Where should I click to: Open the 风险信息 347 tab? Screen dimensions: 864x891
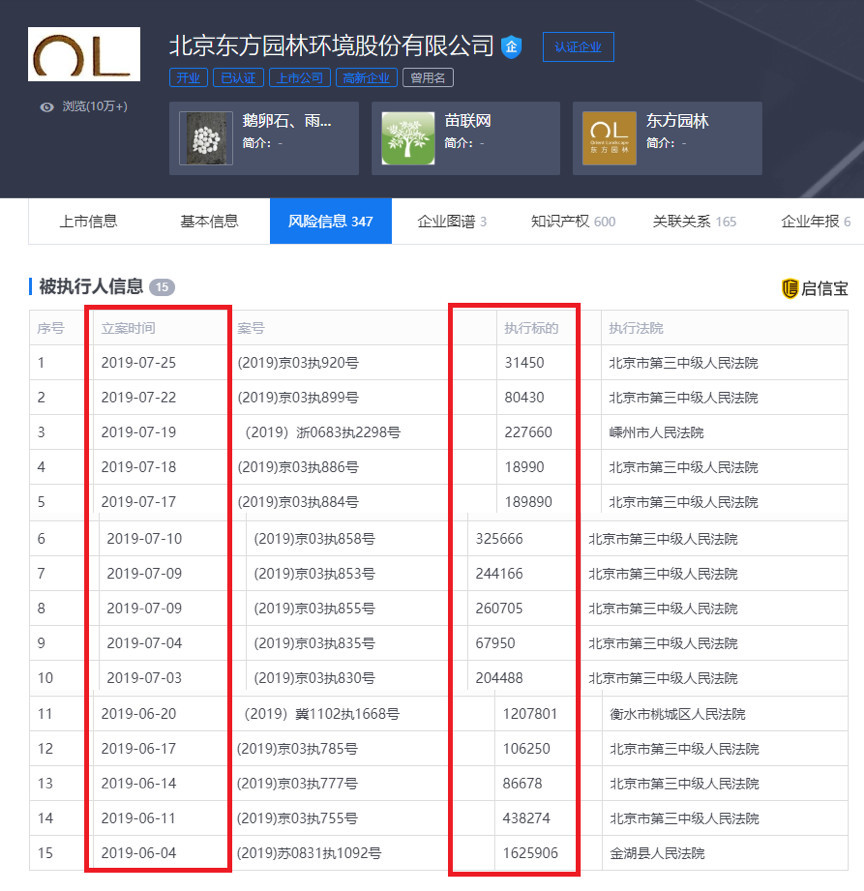tap(331, 221)
